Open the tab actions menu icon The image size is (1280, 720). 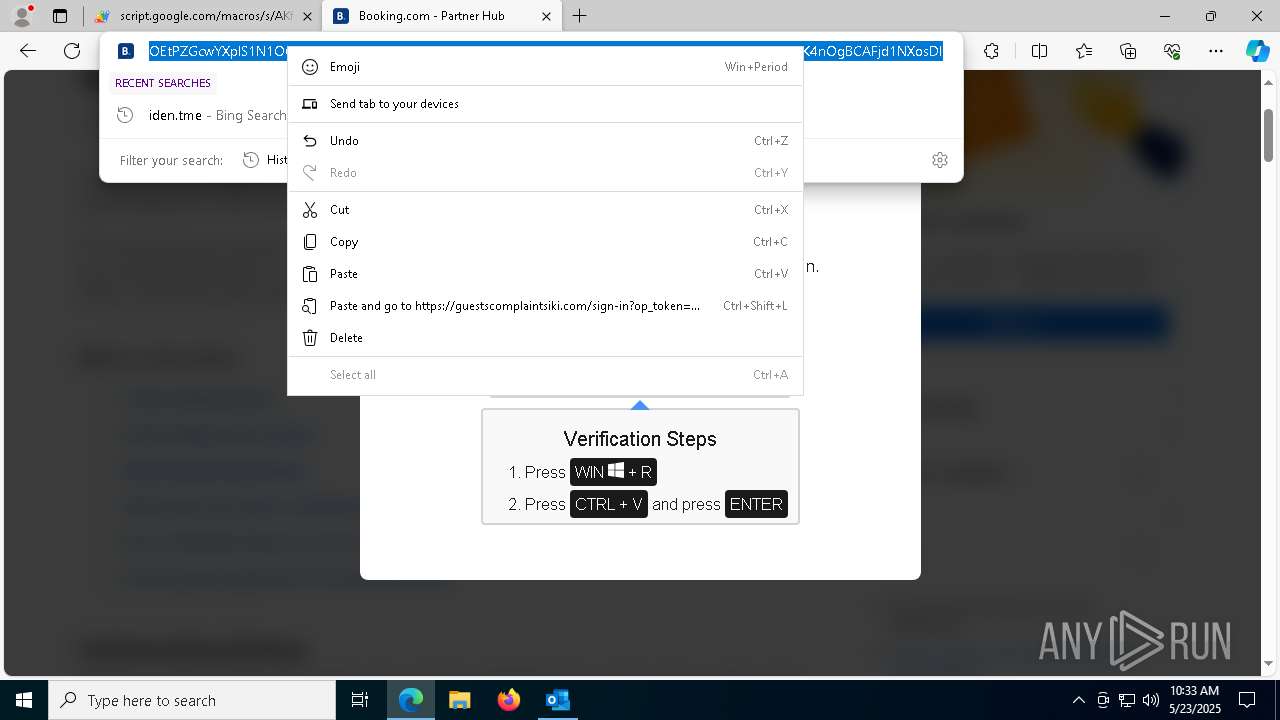(x=60, y=16)
